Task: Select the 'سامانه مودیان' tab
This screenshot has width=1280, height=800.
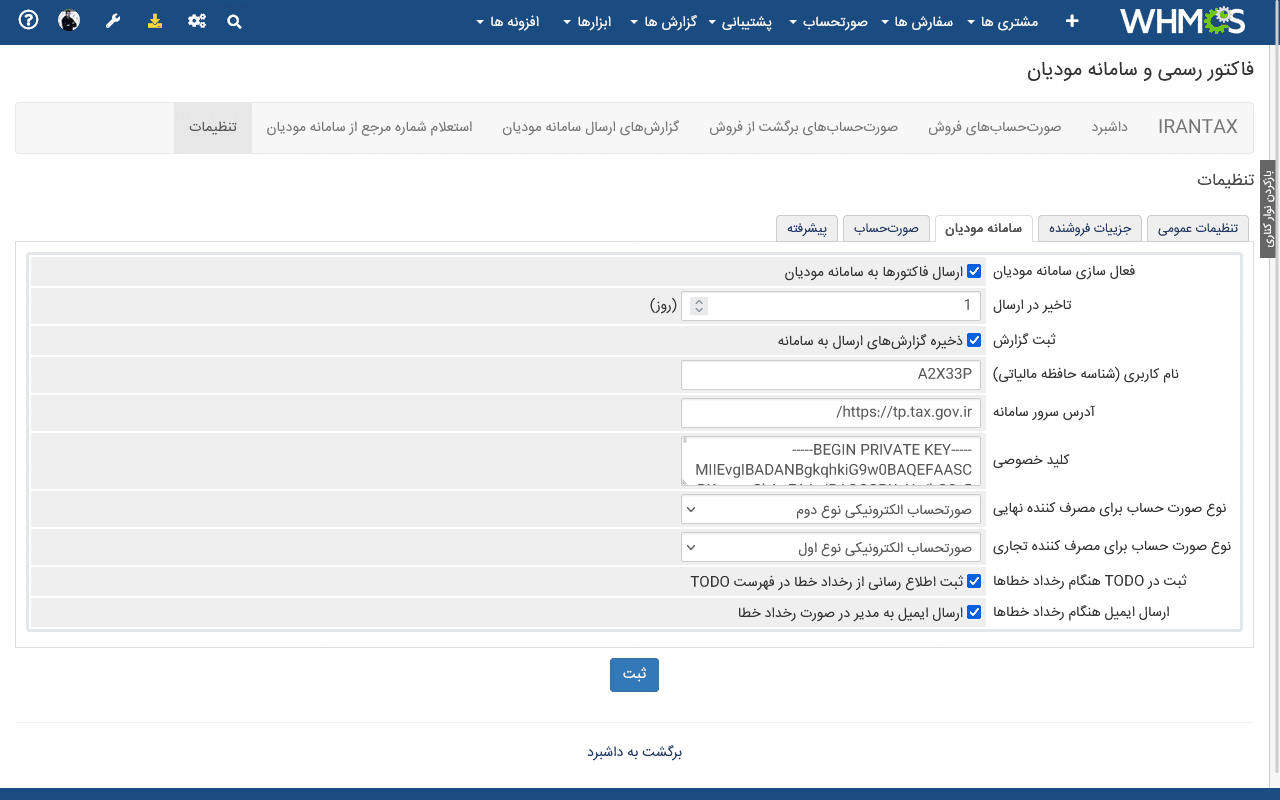Action: pos(983,228)
